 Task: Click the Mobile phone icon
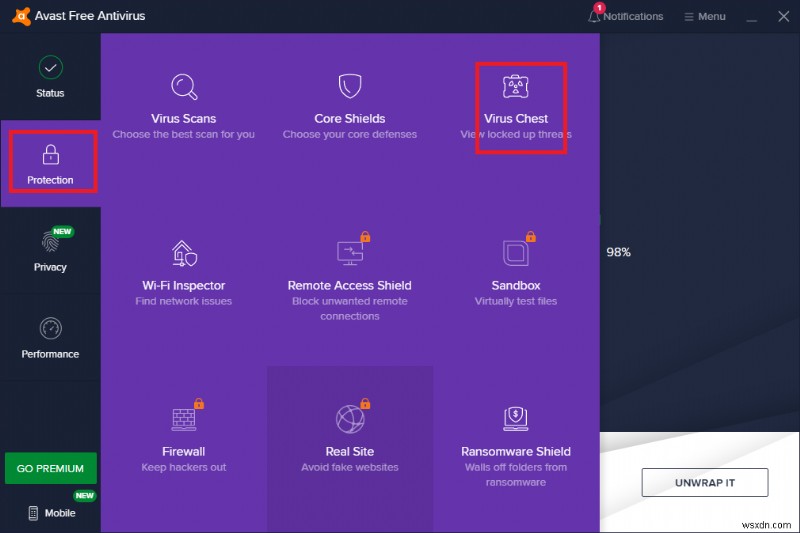[33, 513]
